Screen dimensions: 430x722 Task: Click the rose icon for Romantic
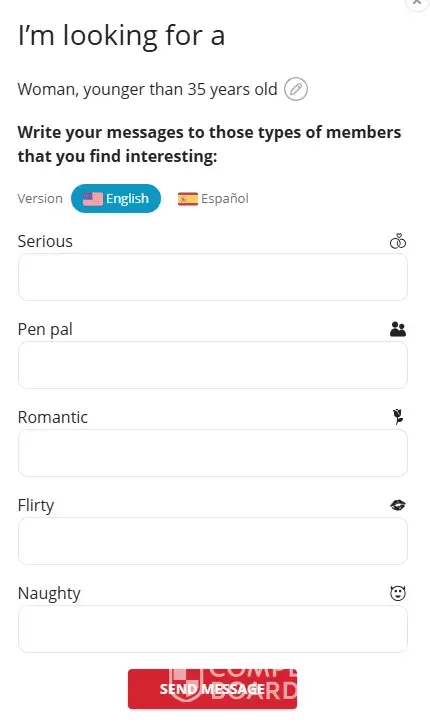[x=398, y=416]
